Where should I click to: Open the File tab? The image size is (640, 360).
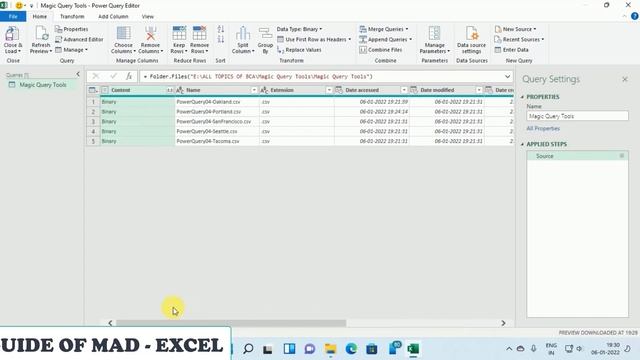(13, 16)
